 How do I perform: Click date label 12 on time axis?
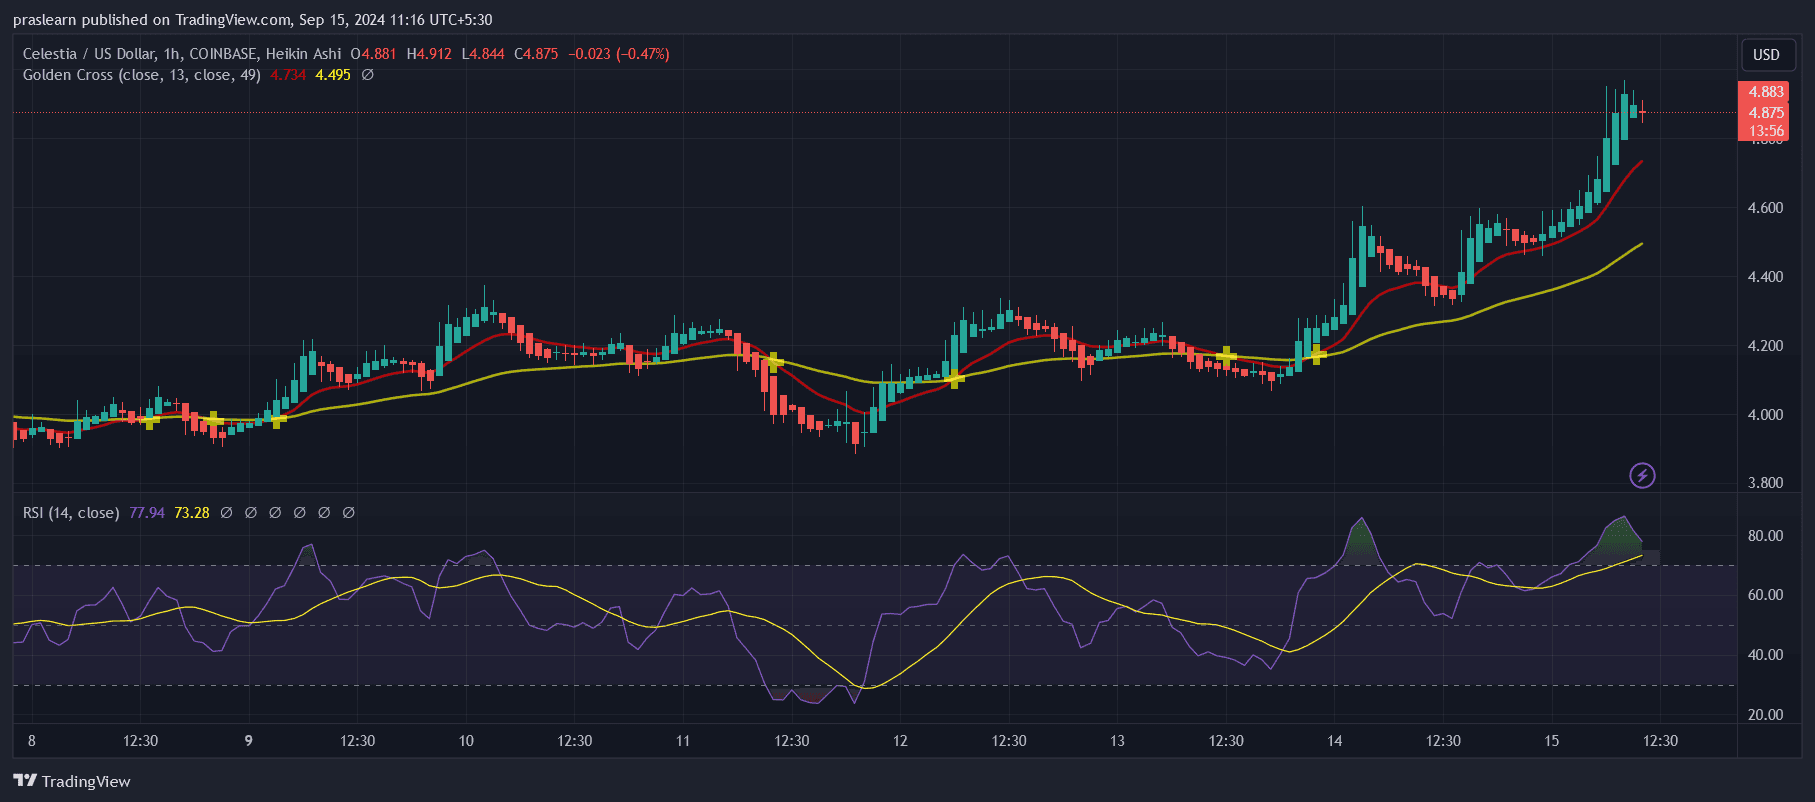(x=900, y=741)
